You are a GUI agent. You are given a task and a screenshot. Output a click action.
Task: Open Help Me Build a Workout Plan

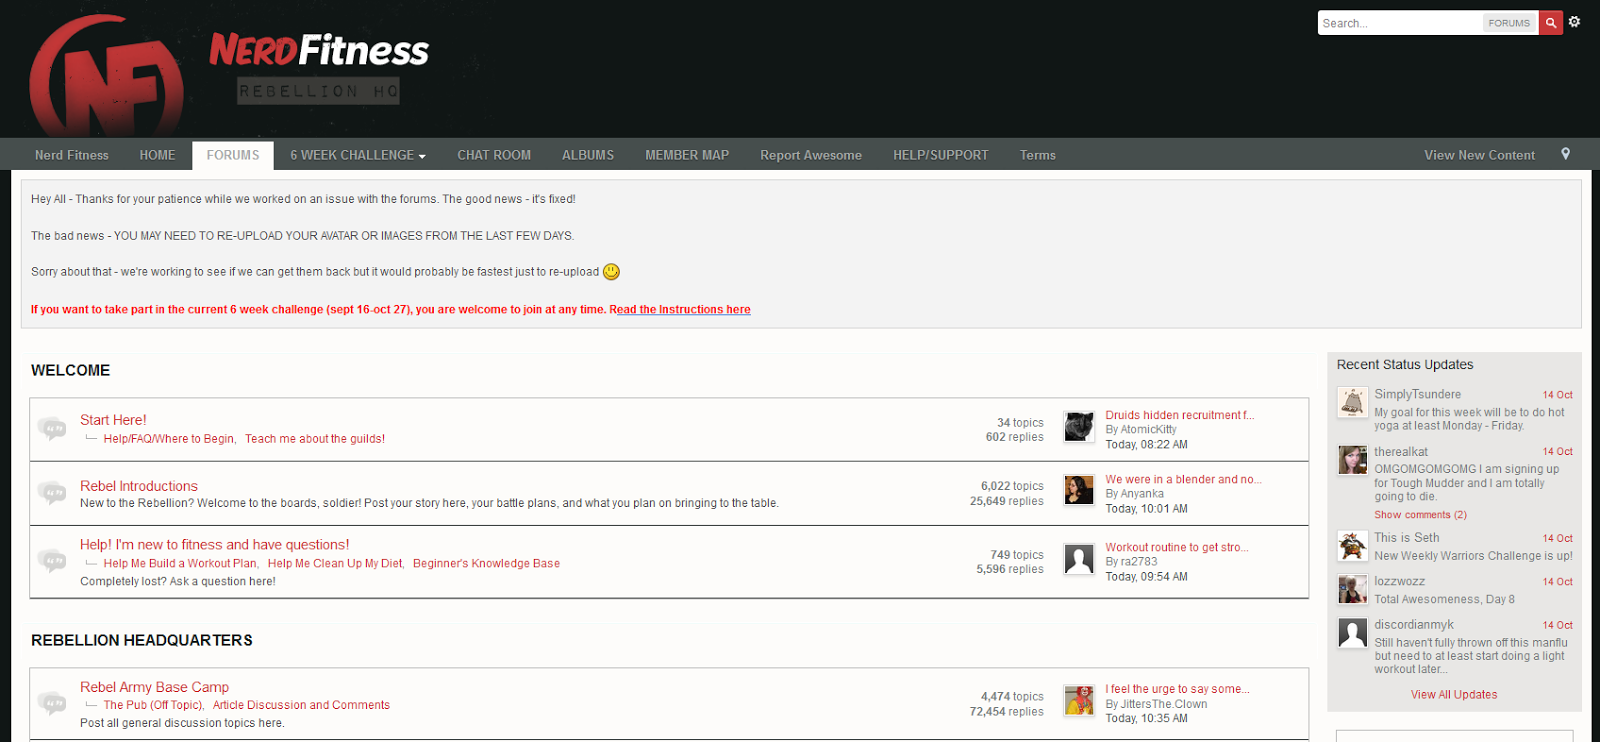pos(180,564)
